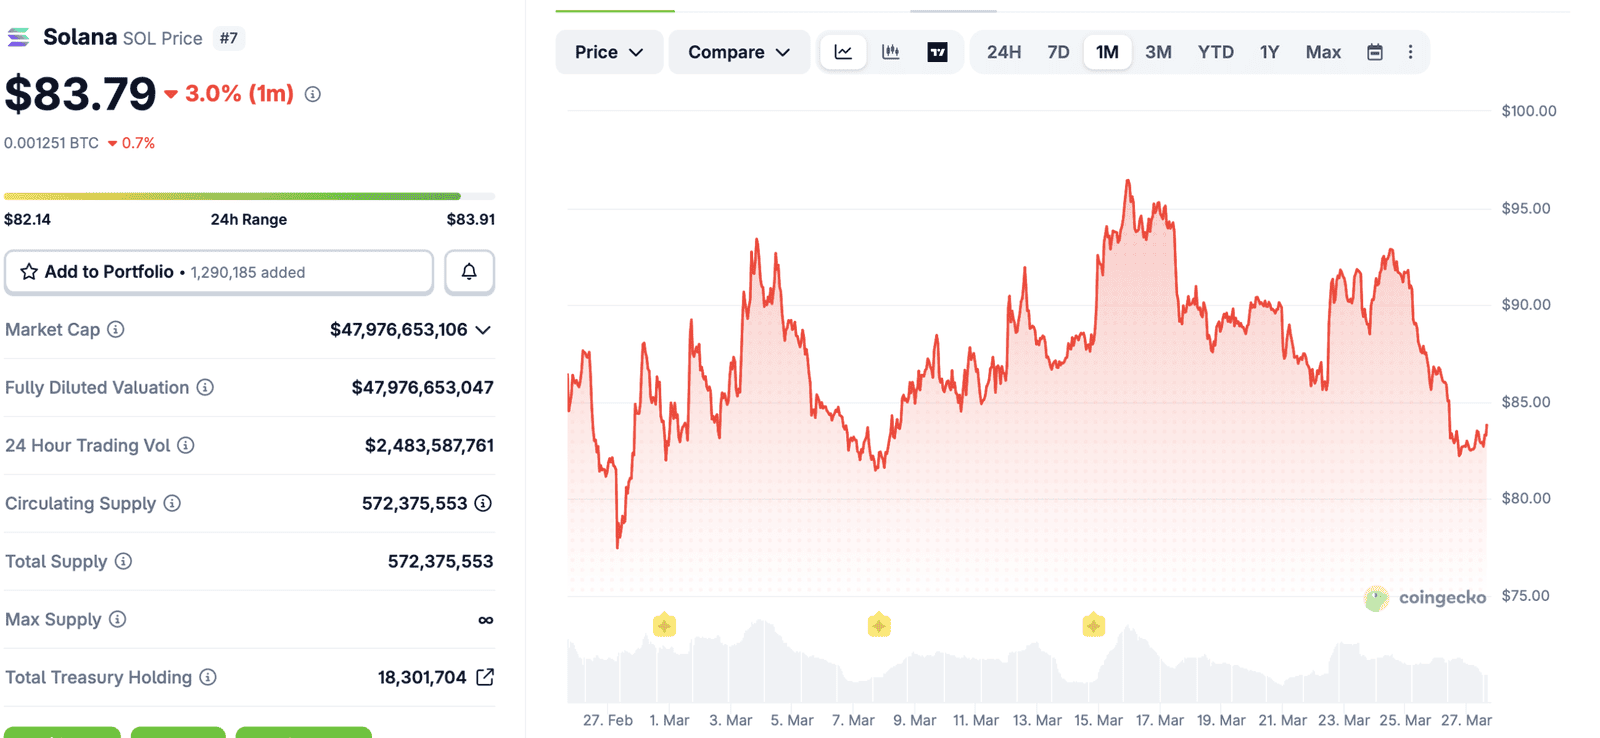Select the YTD time range
This screenshot has height=738, width=1600.
pos(1216,52)
